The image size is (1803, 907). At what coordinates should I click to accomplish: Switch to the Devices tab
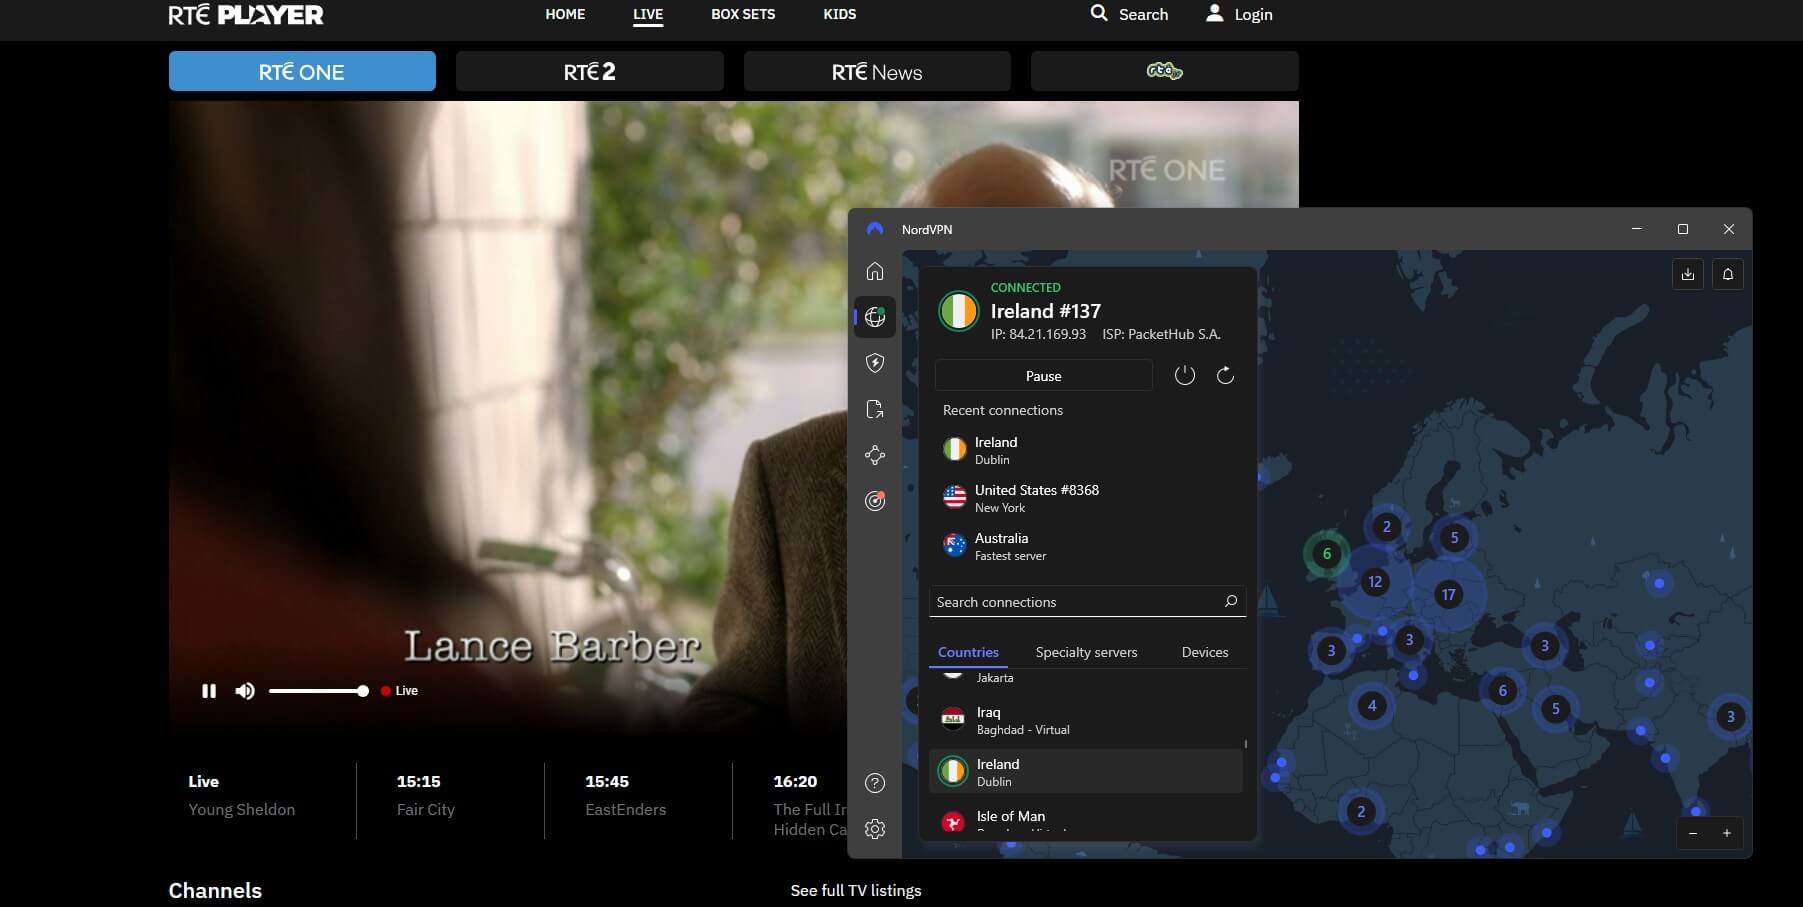[x=1204, y=651]
